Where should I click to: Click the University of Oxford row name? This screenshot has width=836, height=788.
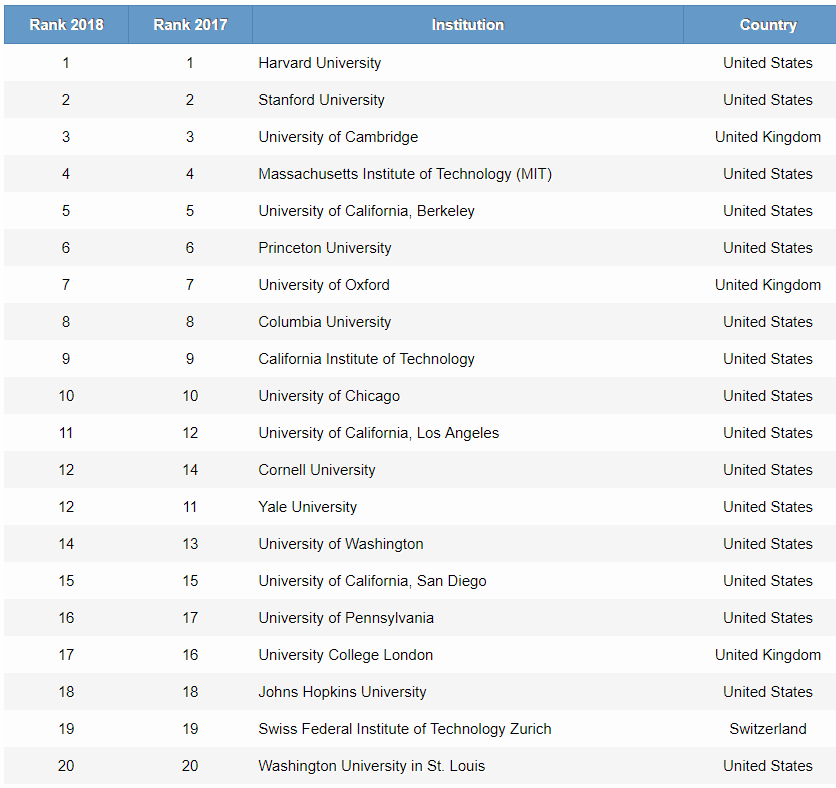[x=323, y=285]
